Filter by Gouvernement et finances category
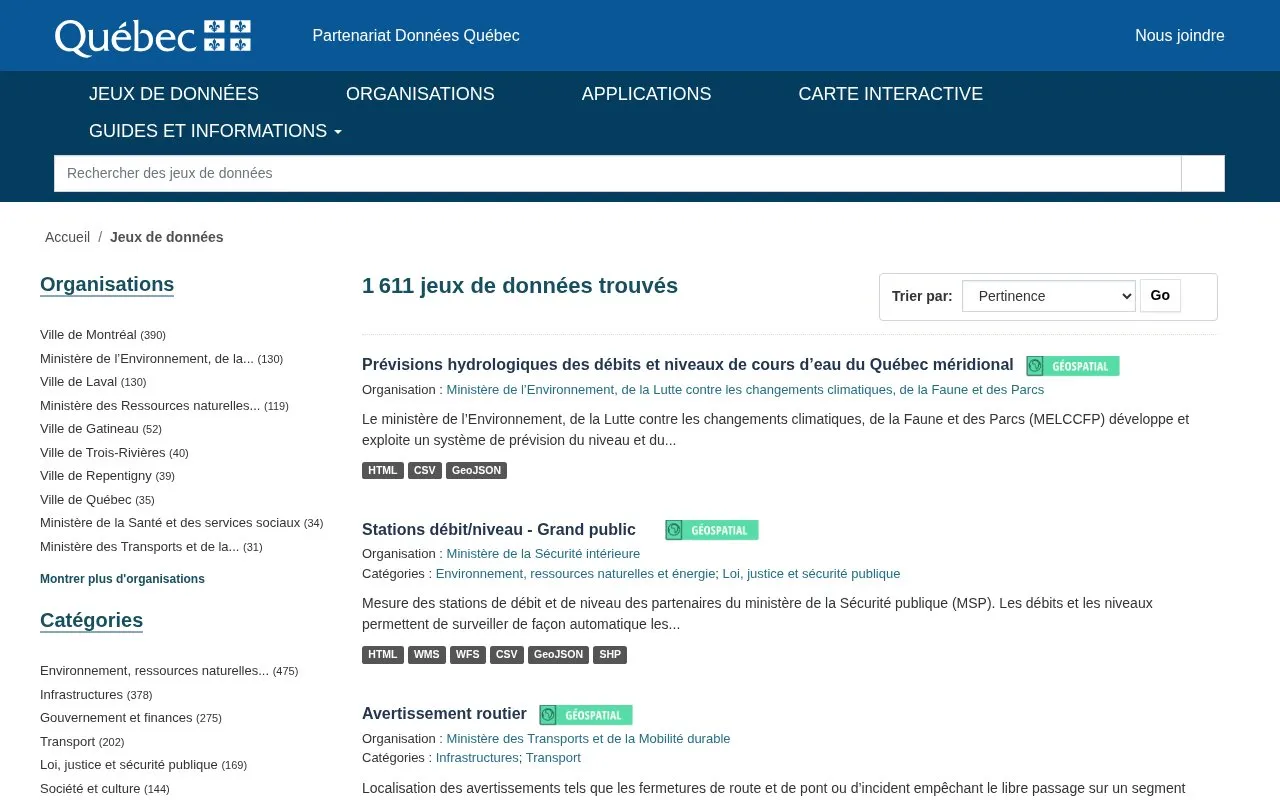This screenshot has width=1280, height=800. (131, 718)
